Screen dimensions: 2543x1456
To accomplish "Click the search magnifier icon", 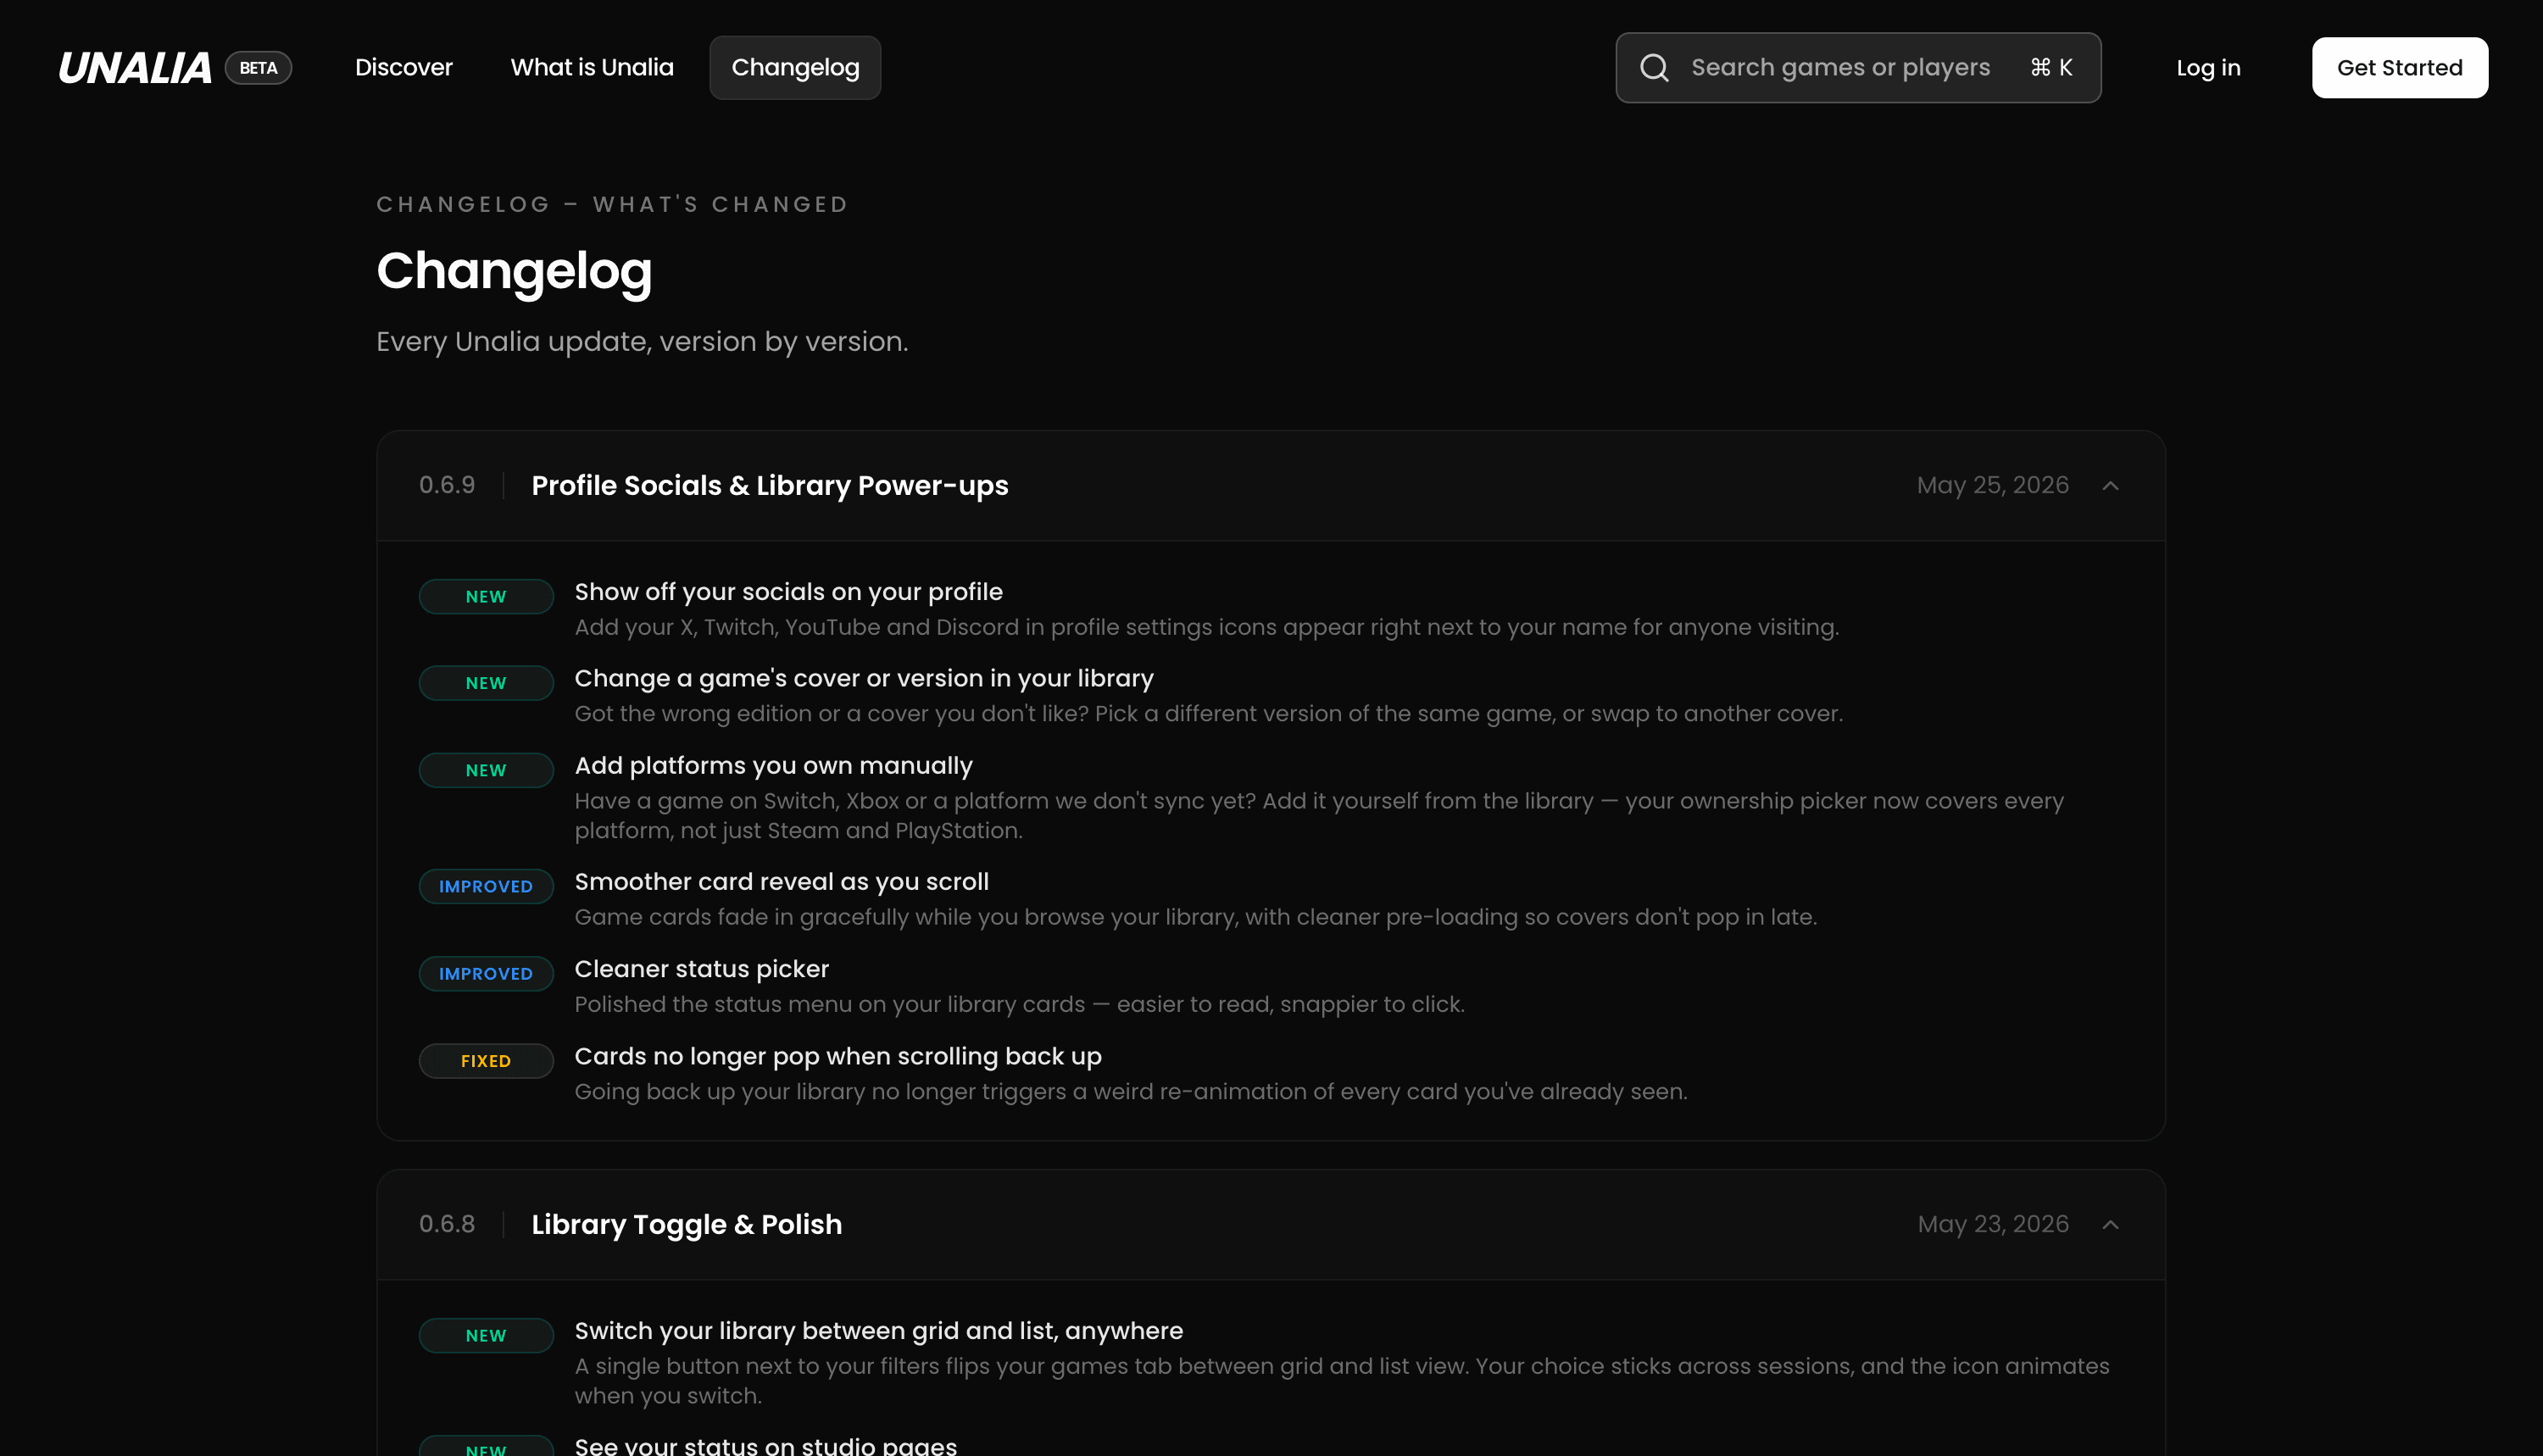I will (1654, 68).
